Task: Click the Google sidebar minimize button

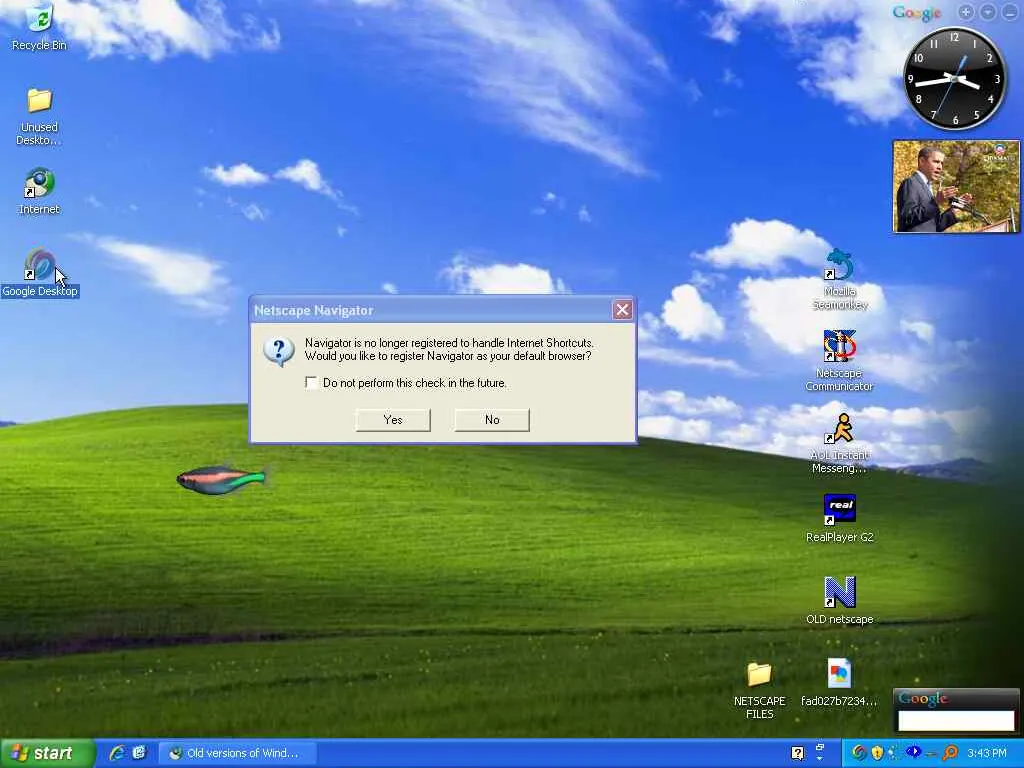Action: [x=1009, y=12]
